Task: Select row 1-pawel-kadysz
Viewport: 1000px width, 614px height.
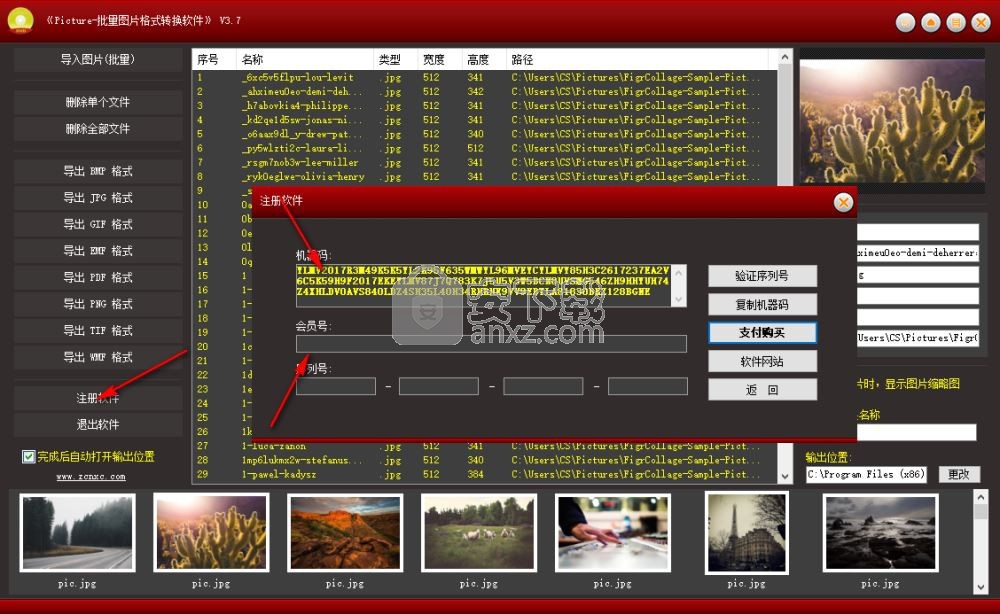Action: 485,474
